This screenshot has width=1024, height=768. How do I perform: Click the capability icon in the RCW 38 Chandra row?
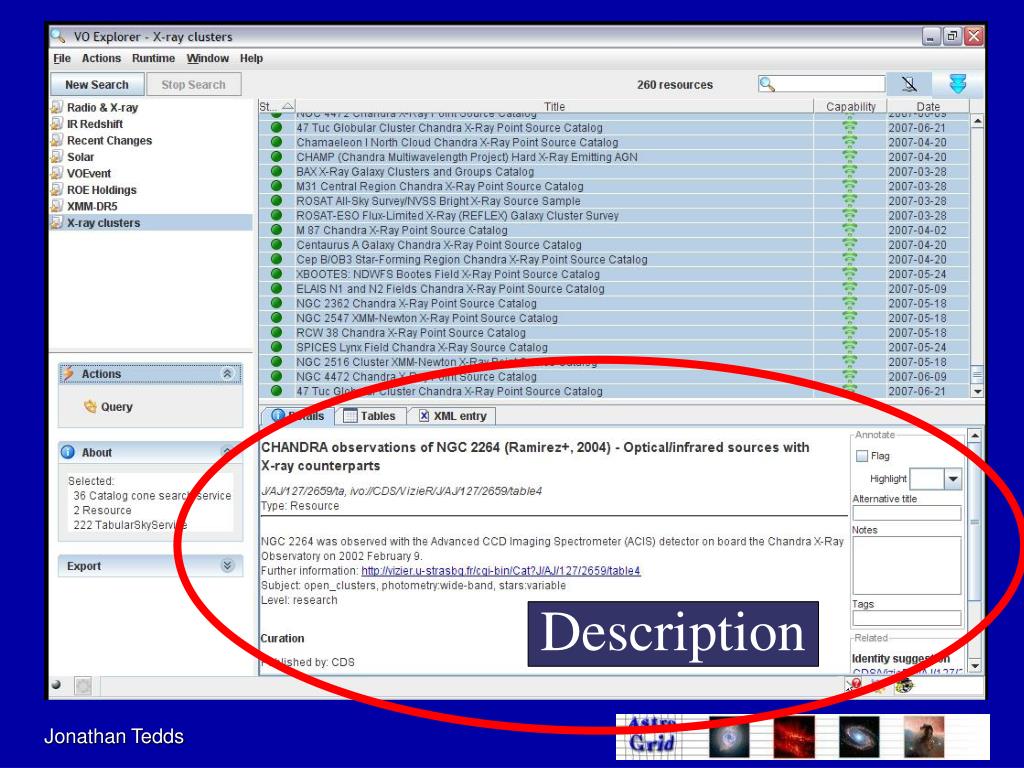coord(849,332)
